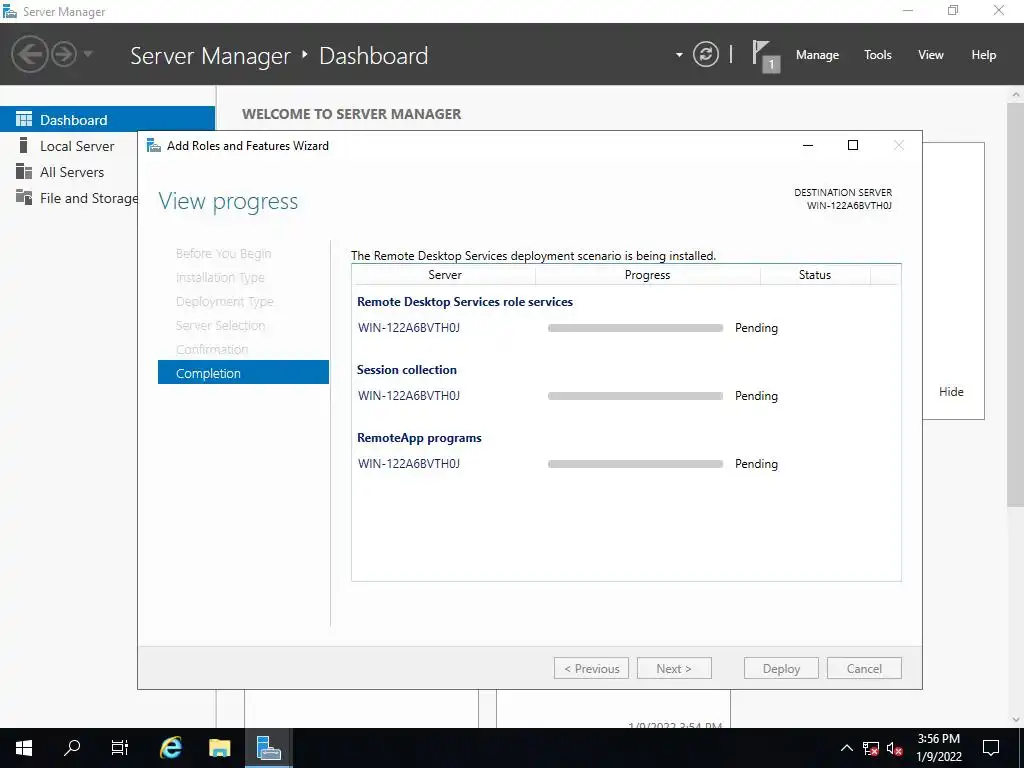1024x768 pixels.
Task: Click the Server Selection wizard step
Action: click(221, 325)
